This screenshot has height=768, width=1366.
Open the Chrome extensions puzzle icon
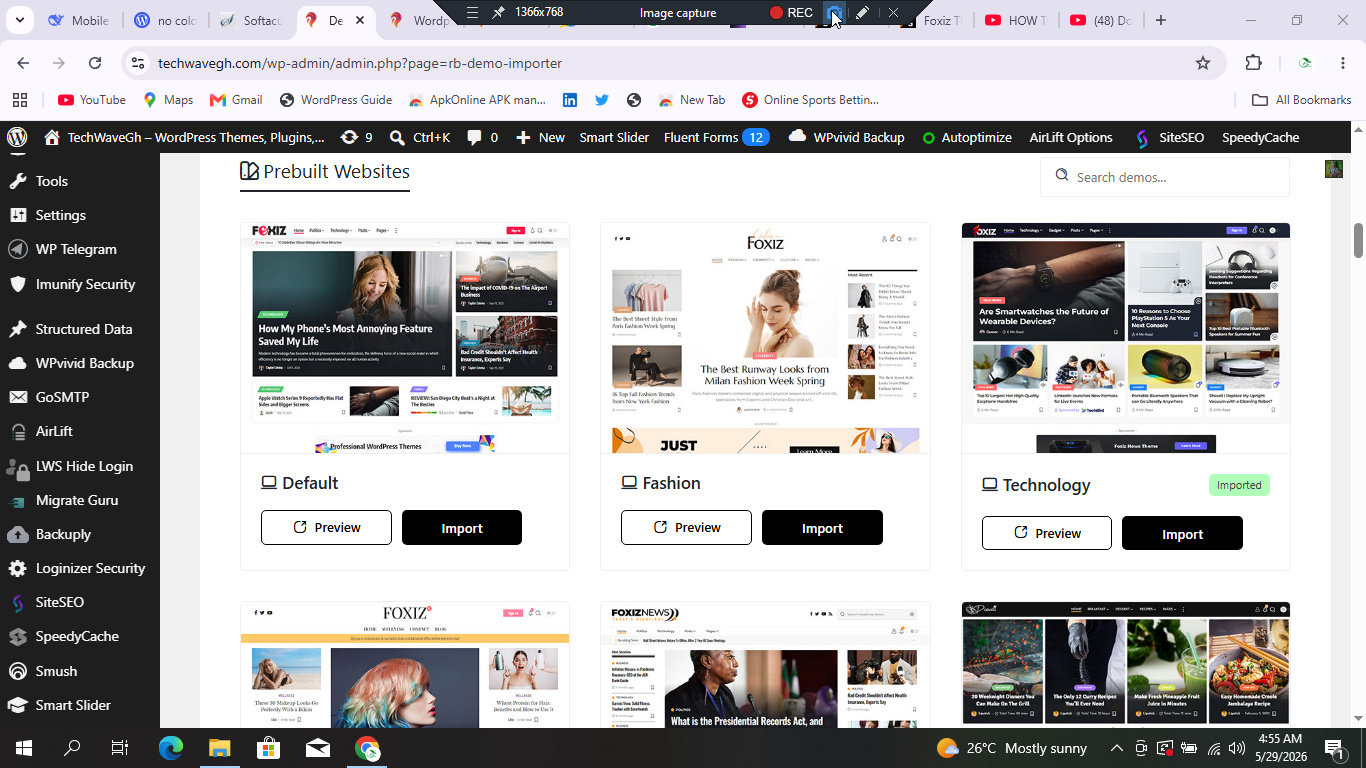1253,63
